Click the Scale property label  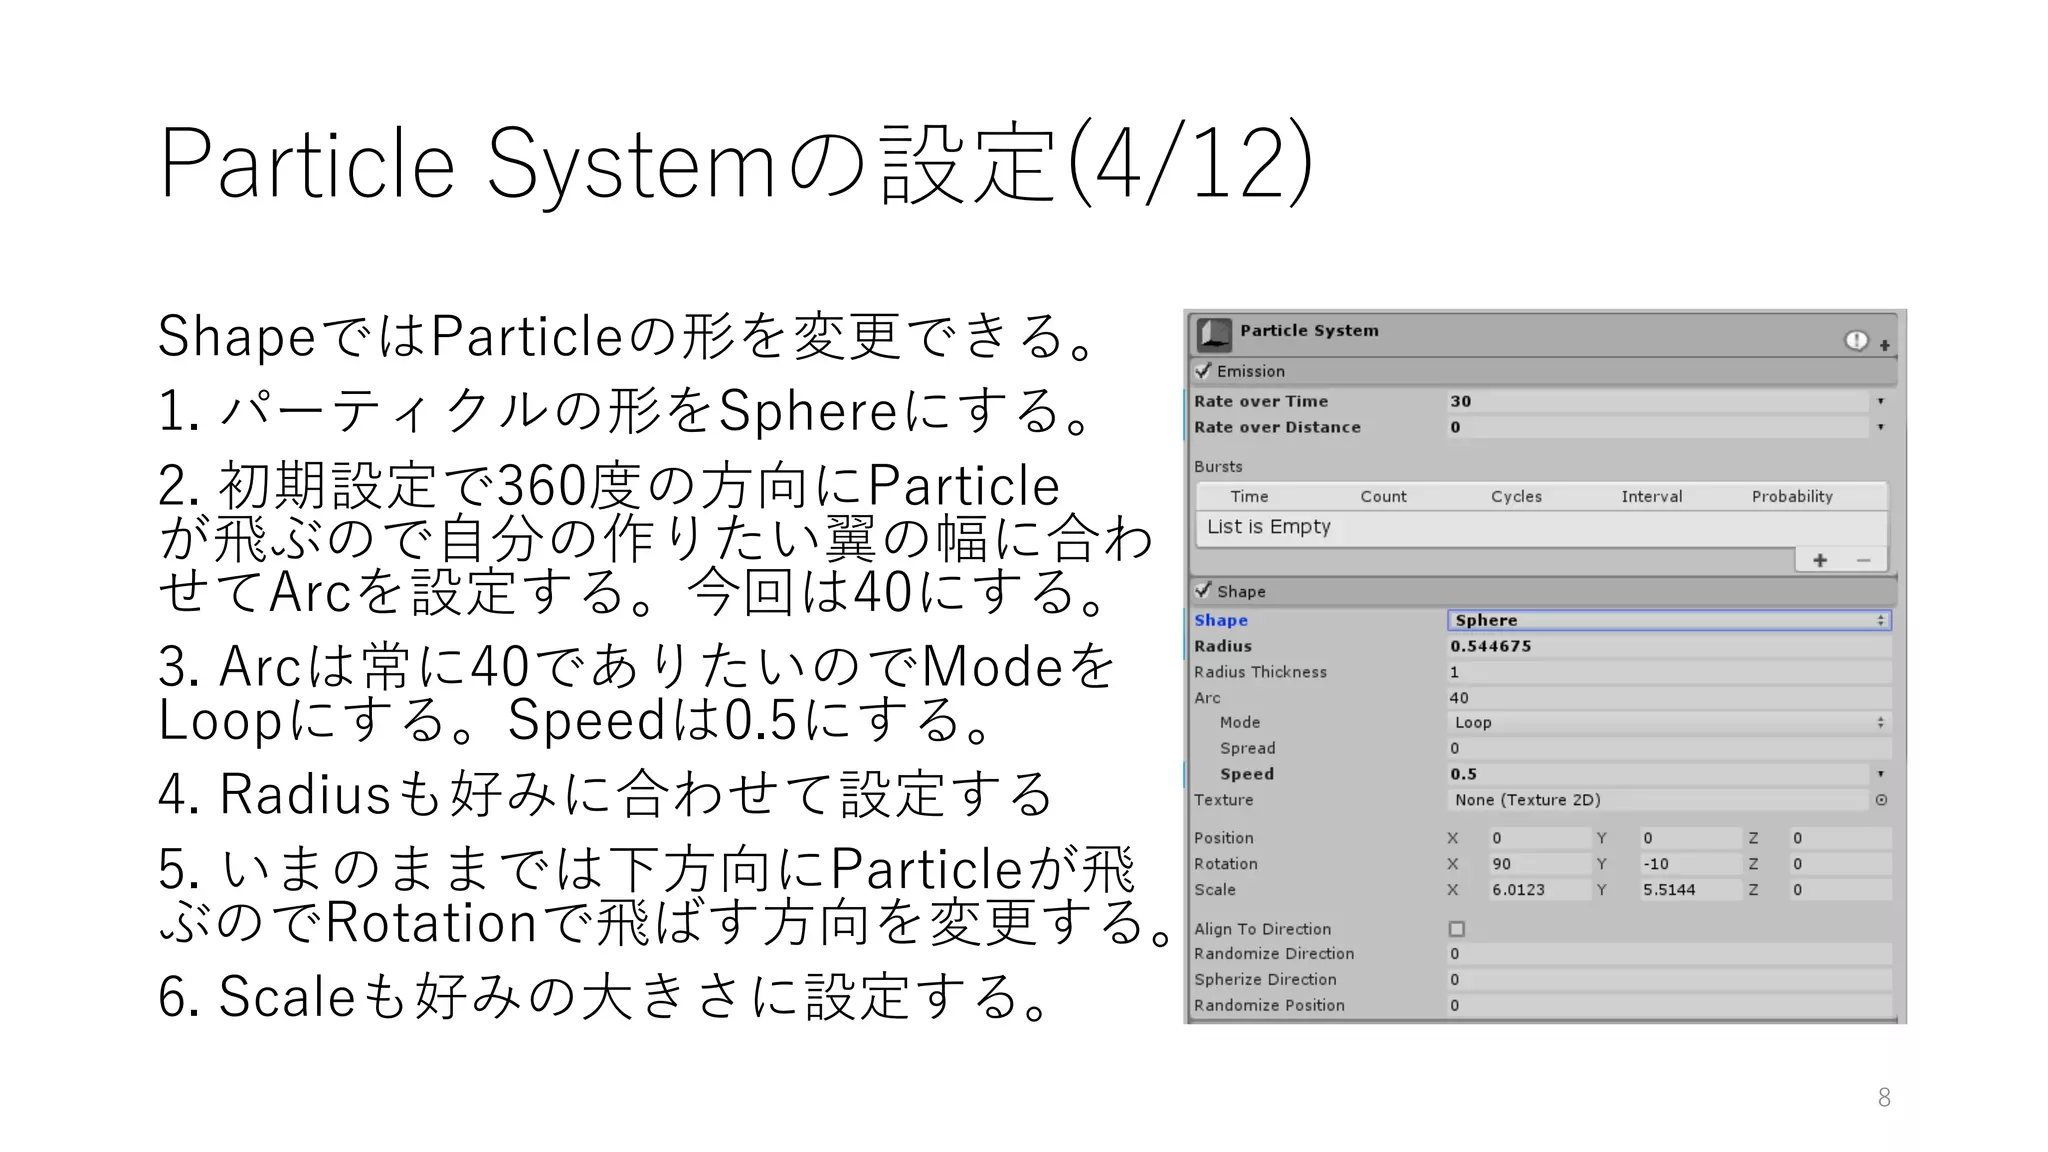pos(1215,890)
